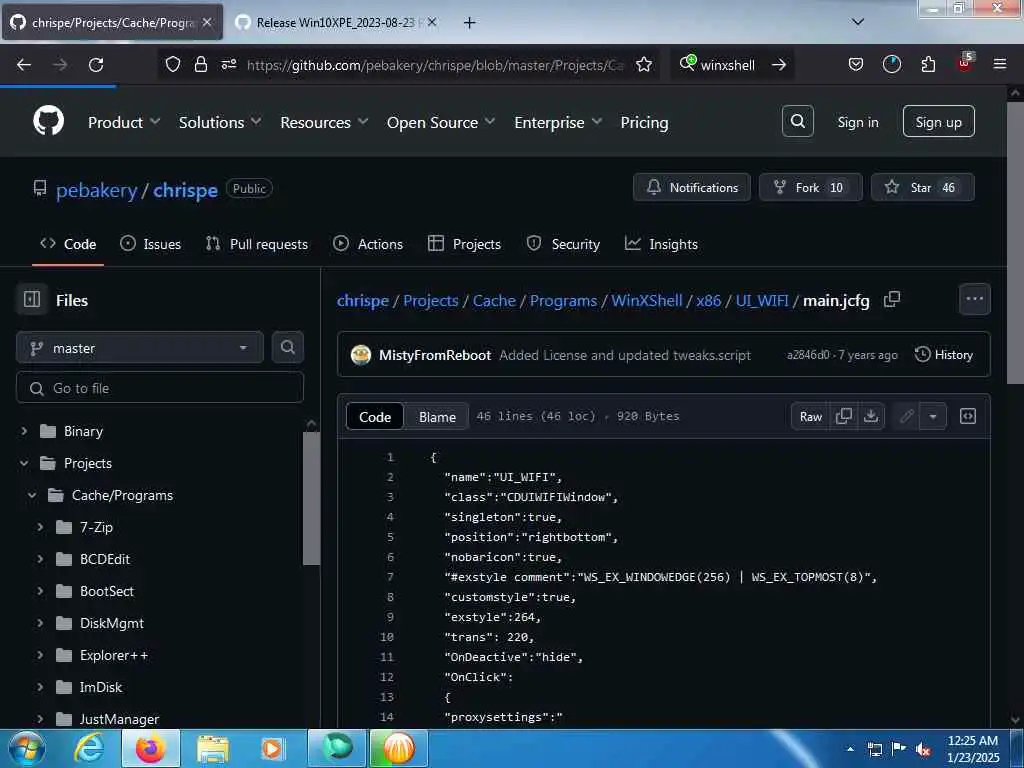The image size is (1024, 768).
Task: Open the master branch selector dropdown
Action: pos(140,347)
